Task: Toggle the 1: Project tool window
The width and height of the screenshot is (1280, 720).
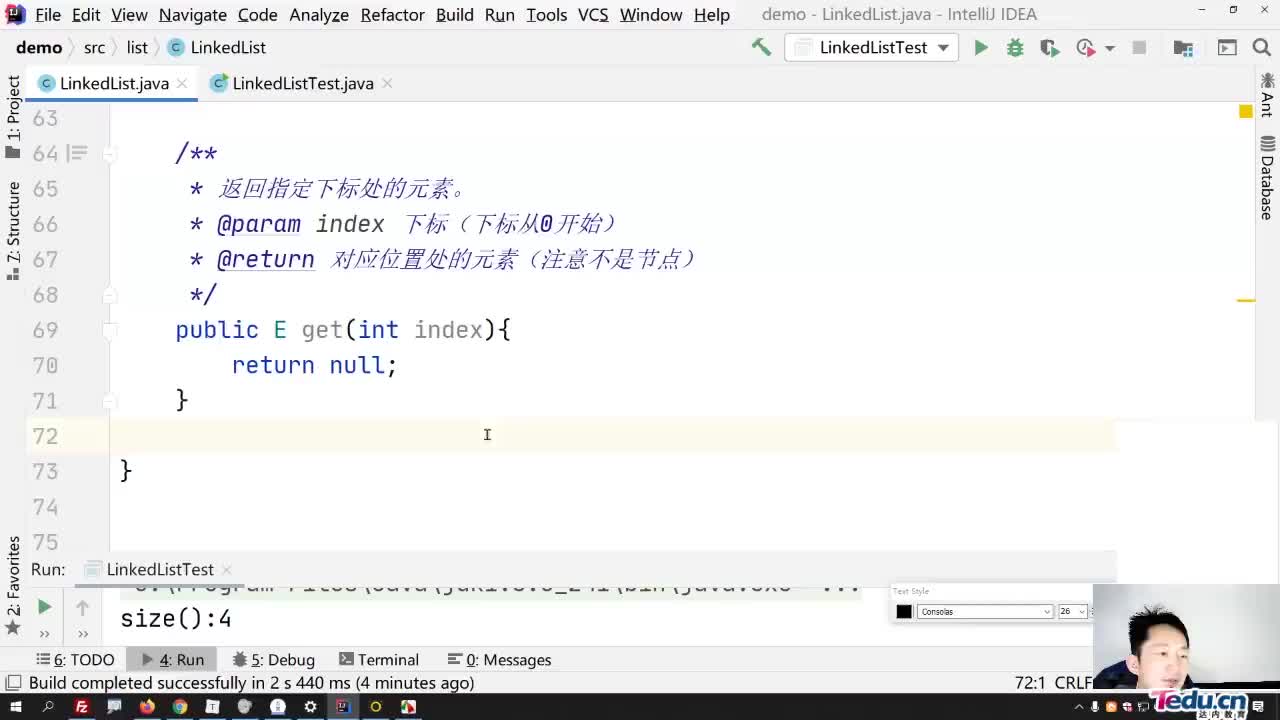Action: (x=13, y=117)
